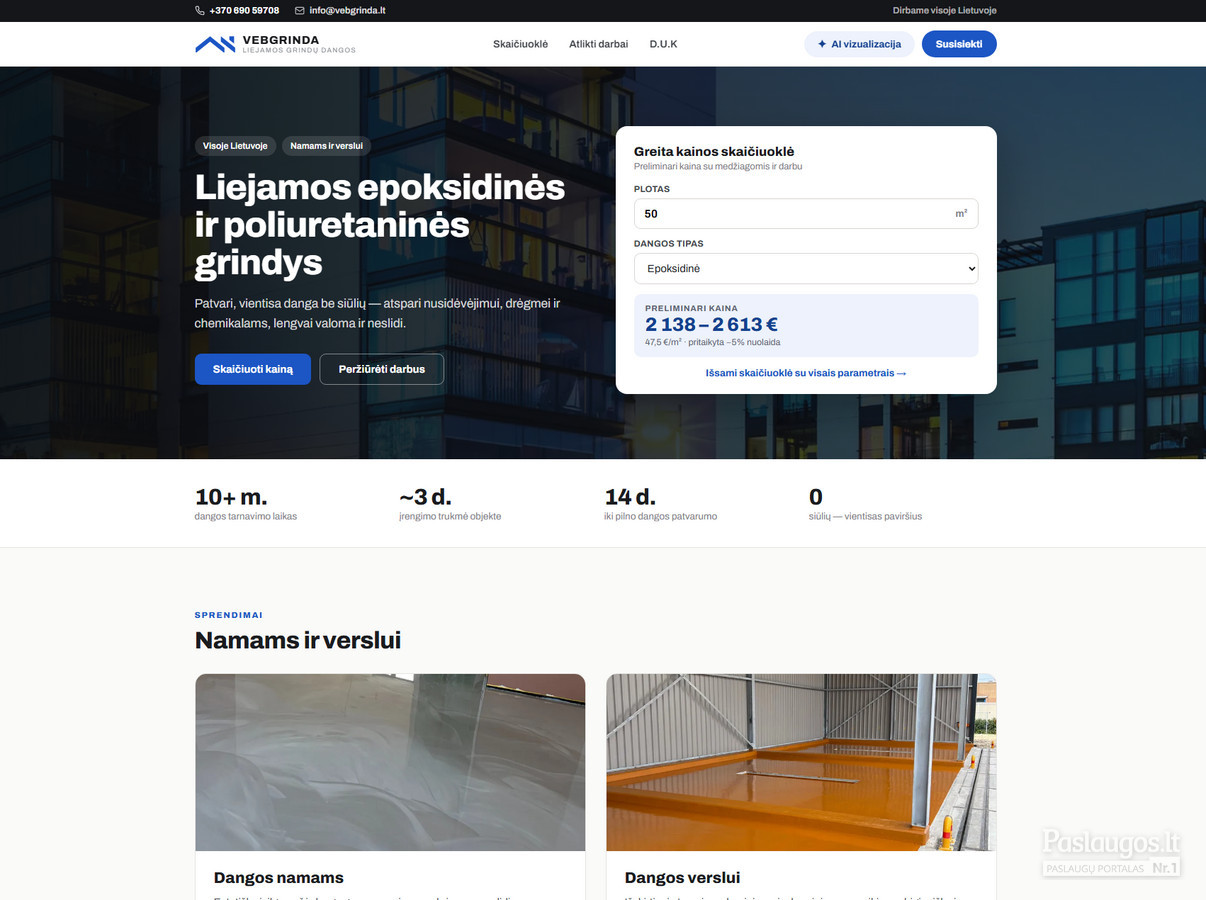Click the 10+ m. statistic
Viewport: 1206px width, 900px height.
pyautogui.click(x=246, y=504)
